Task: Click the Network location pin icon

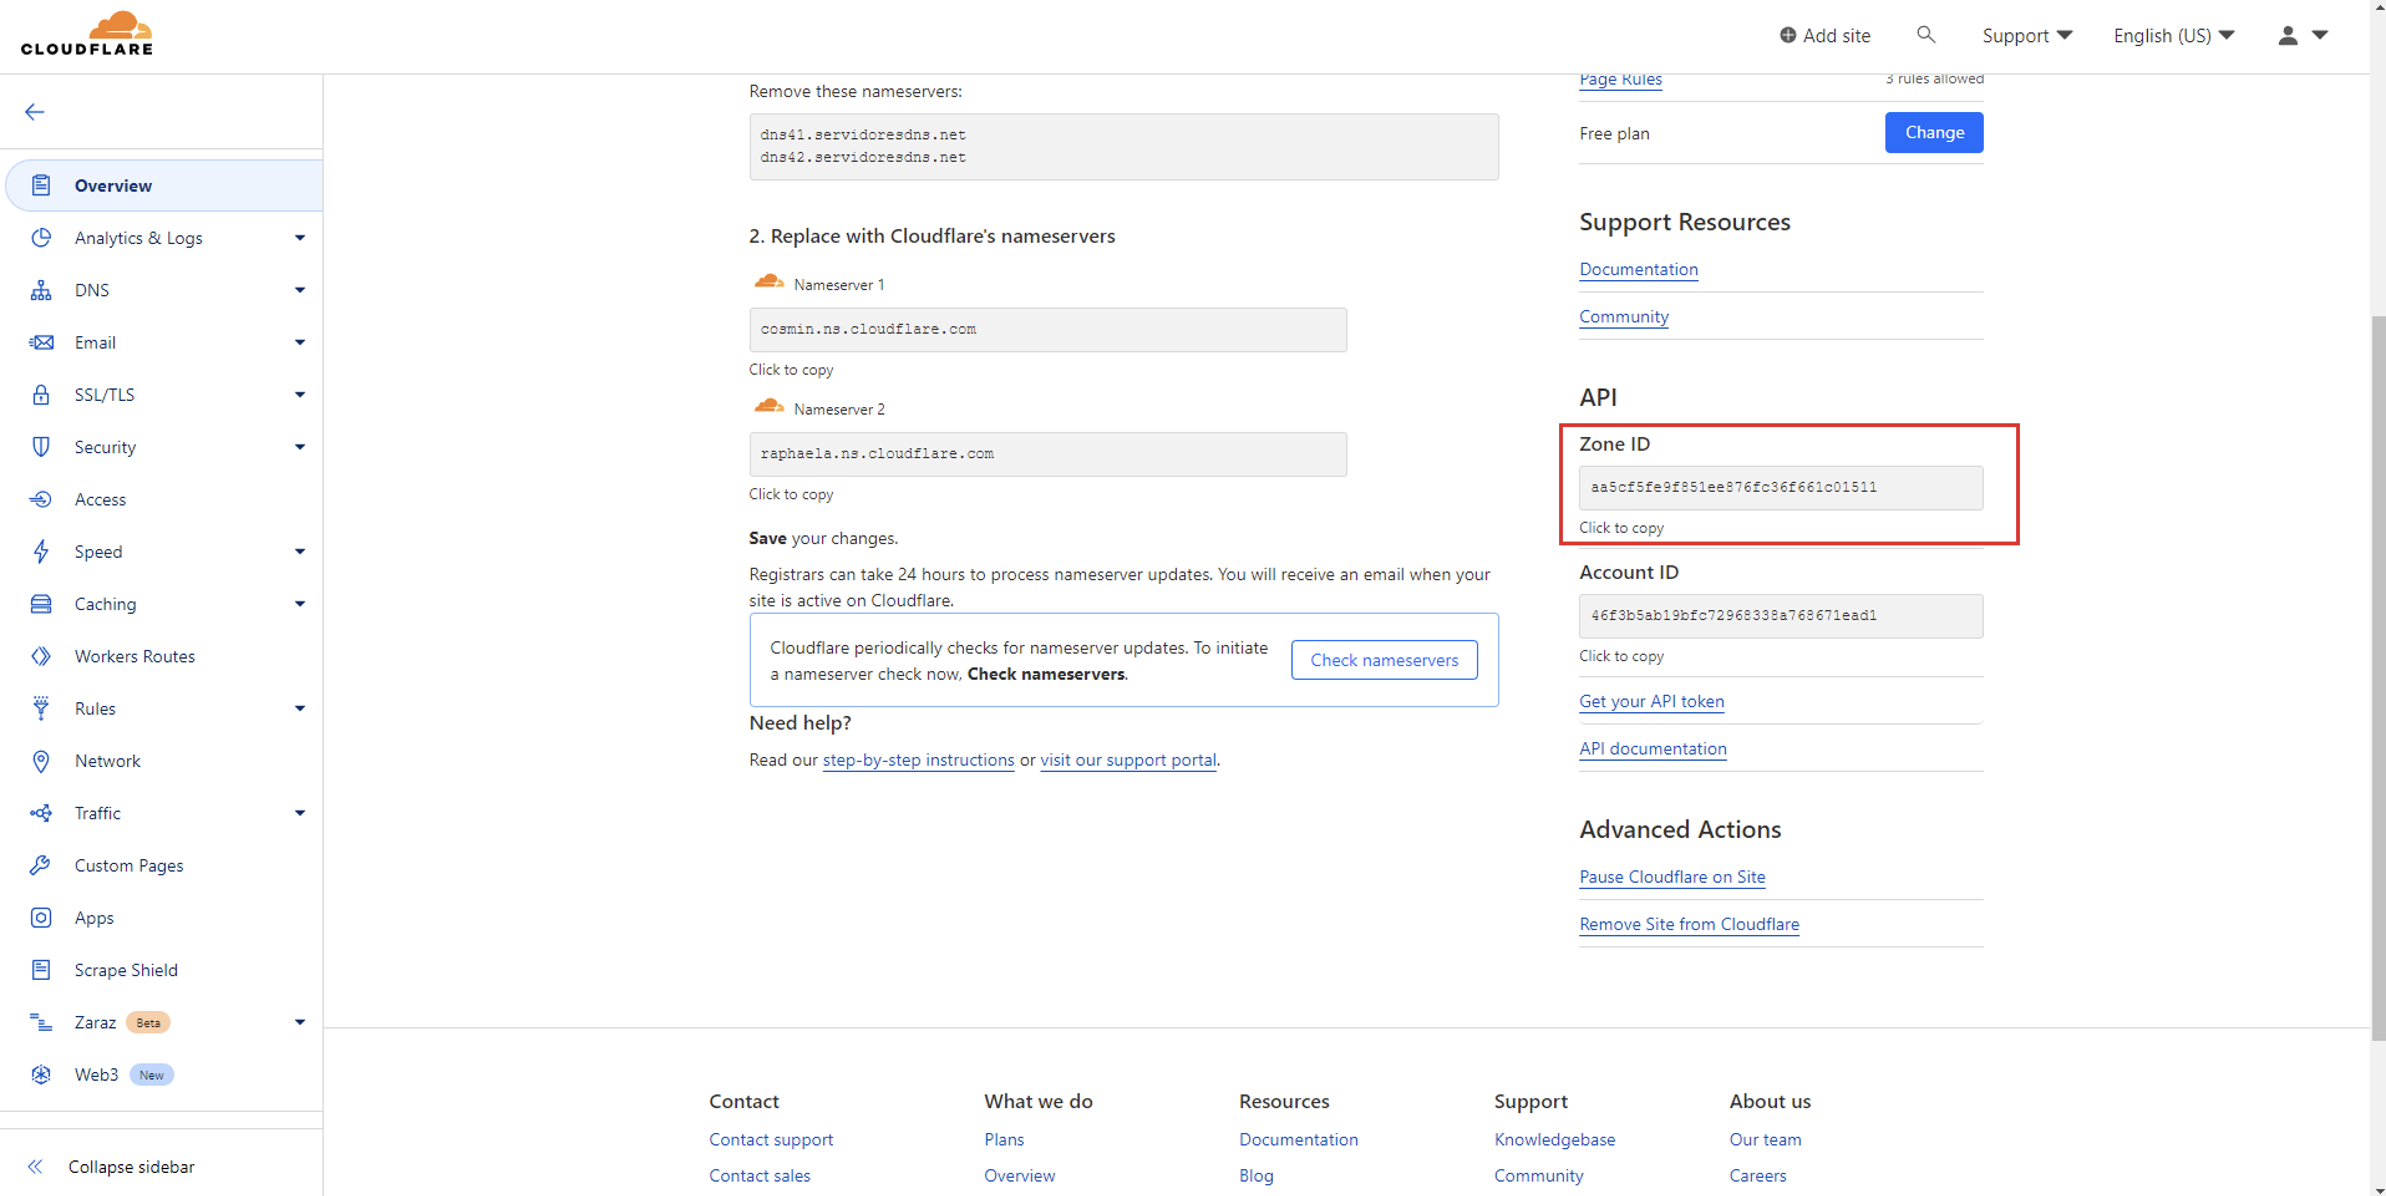Action: pos(41,761)
